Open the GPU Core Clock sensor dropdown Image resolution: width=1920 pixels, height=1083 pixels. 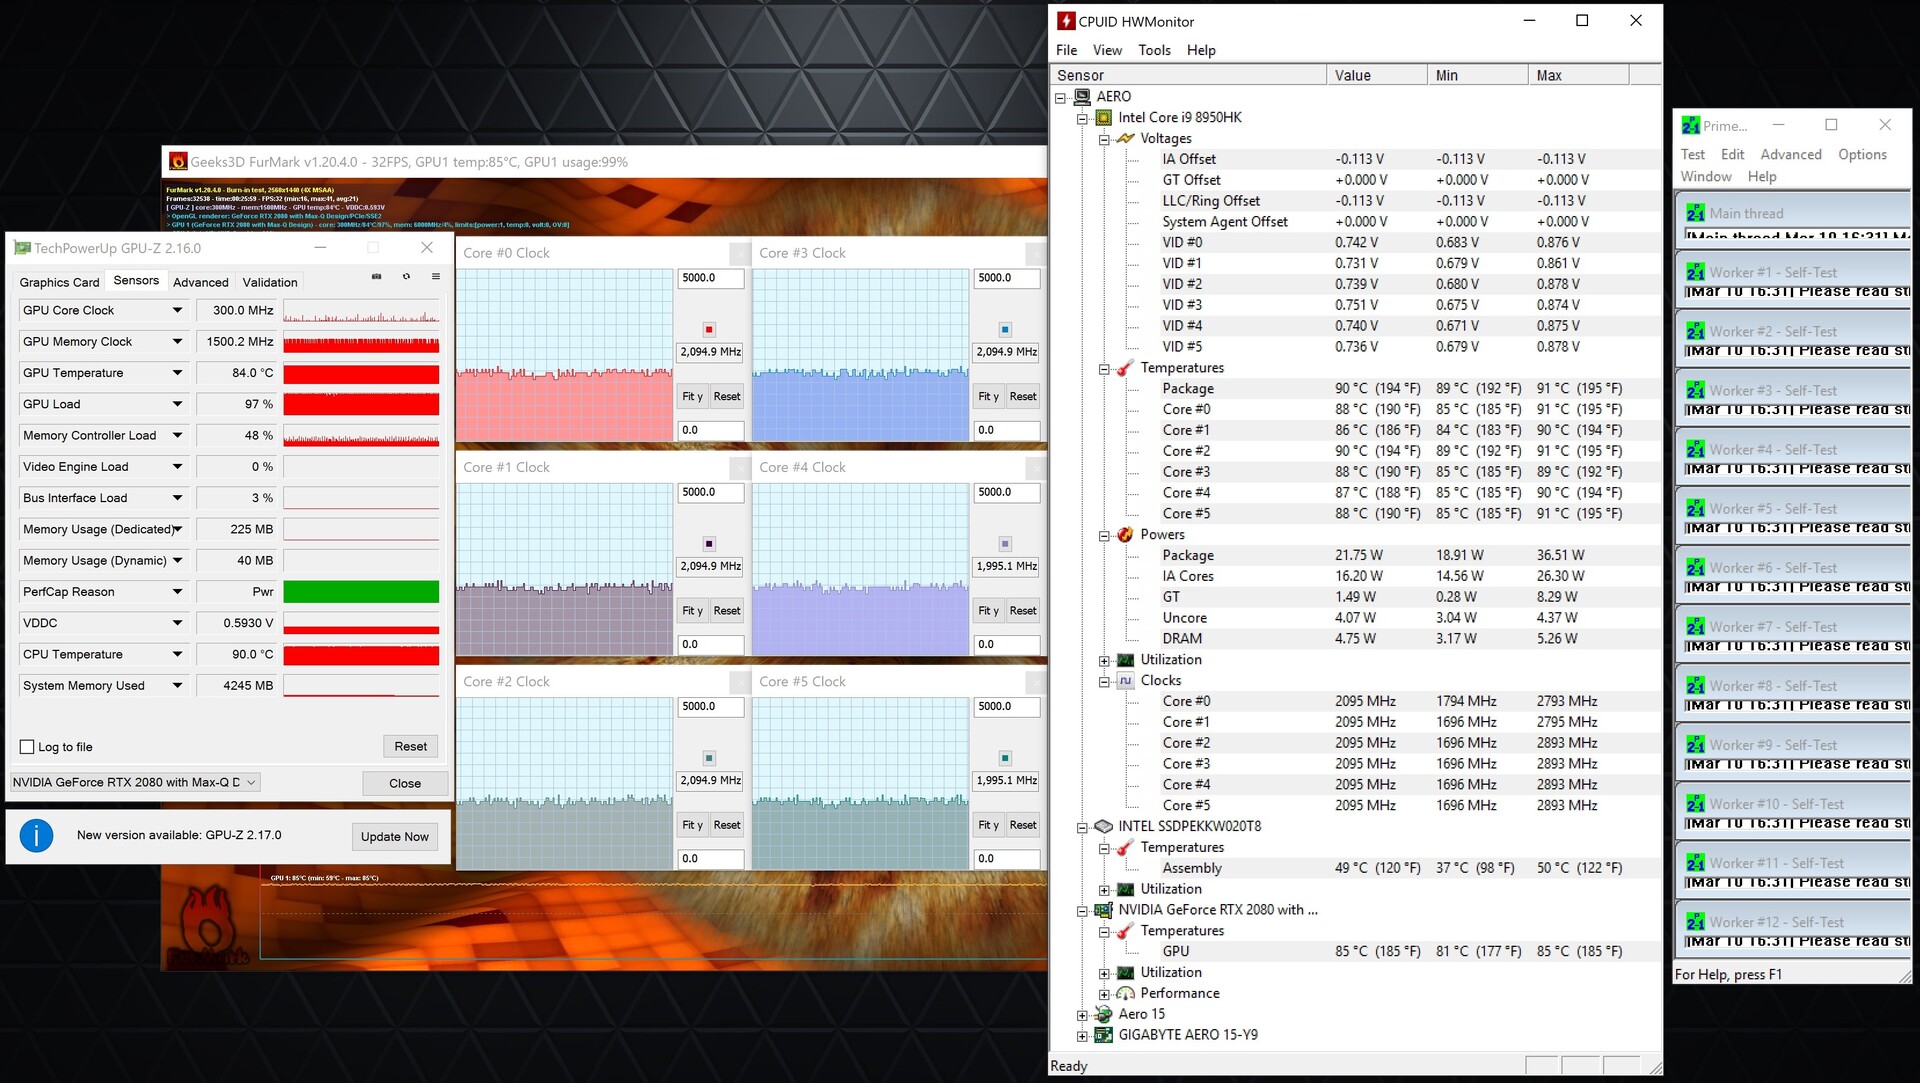tap(177, 311)
